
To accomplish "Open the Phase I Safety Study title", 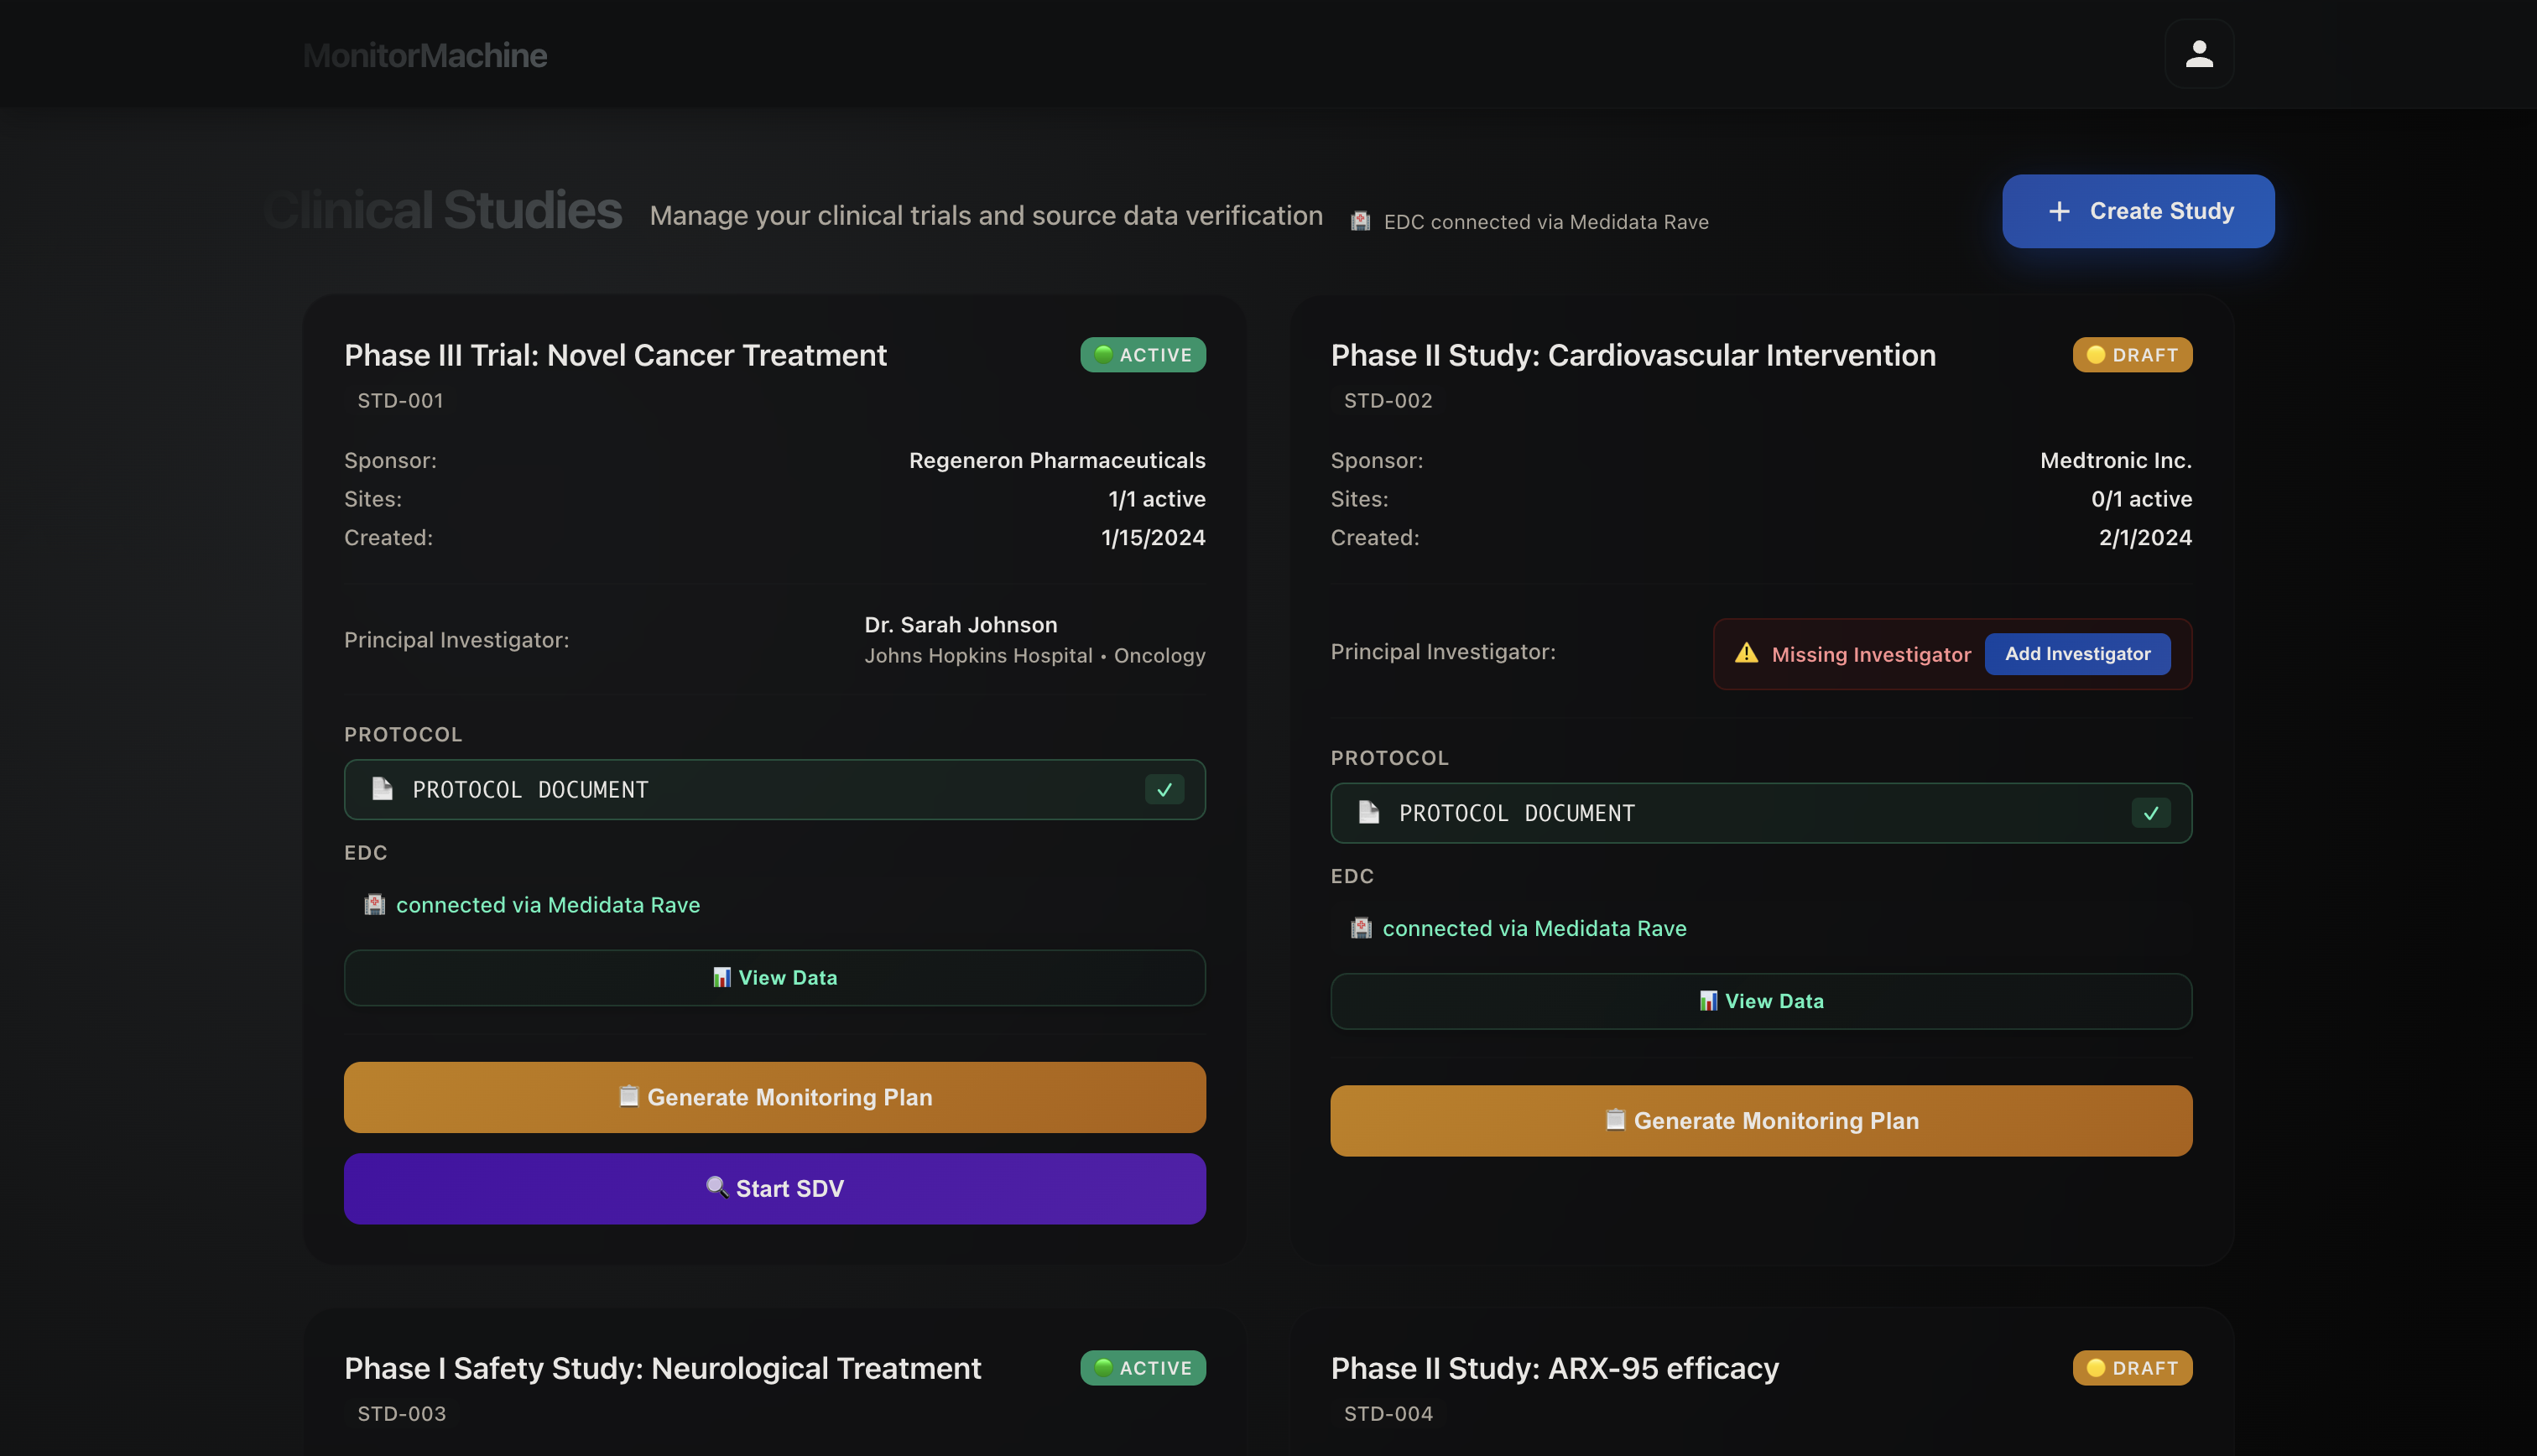I will (662, 1367).
